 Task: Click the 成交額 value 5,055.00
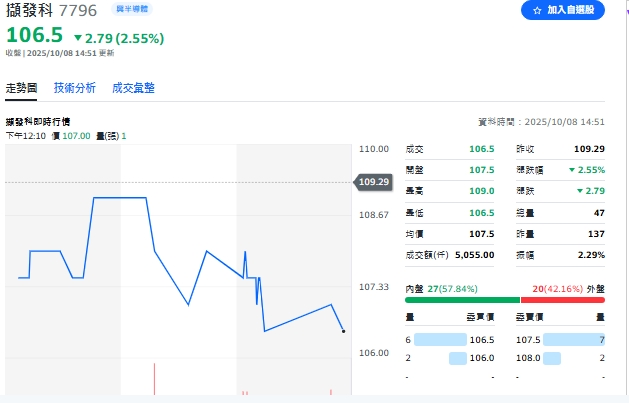pyautogui.click(x=475, y=255)
